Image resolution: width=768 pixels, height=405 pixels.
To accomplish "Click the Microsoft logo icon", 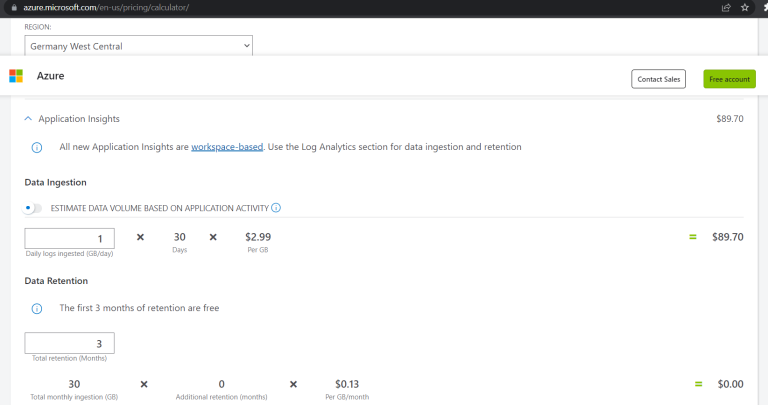I will [16, 76].
